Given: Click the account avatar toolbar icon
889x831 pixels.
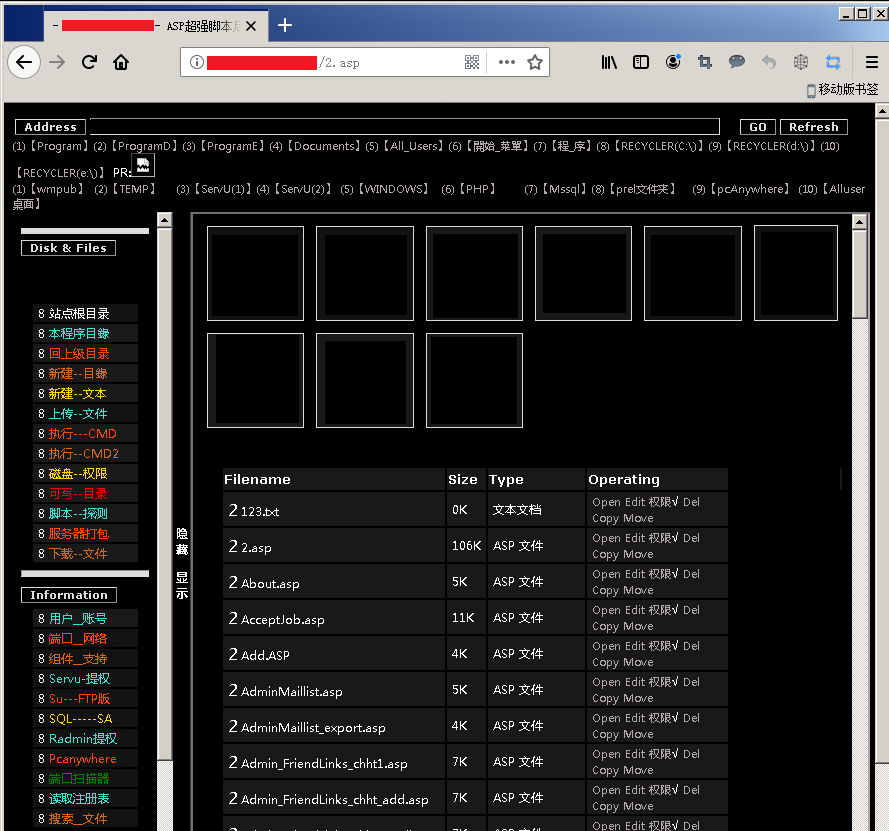Looking at the screenshot, I should [673, 62].
